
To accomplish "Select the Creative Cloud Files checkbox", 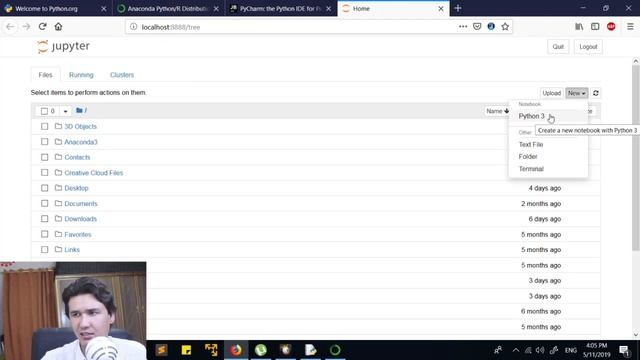I will click(44, 173).
